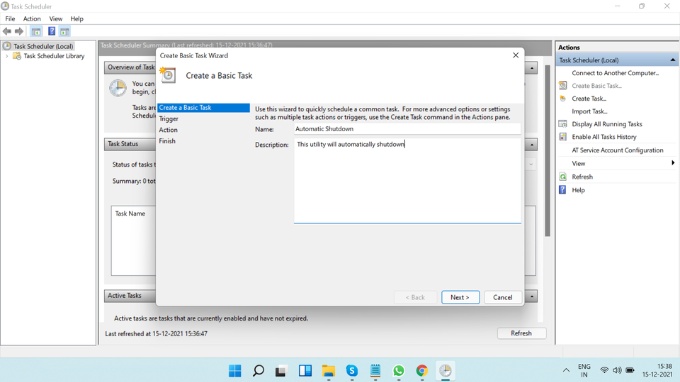This screenshot has width=680, height=382.
Task: Open the View menu
Action: click(x=56, y=19)
